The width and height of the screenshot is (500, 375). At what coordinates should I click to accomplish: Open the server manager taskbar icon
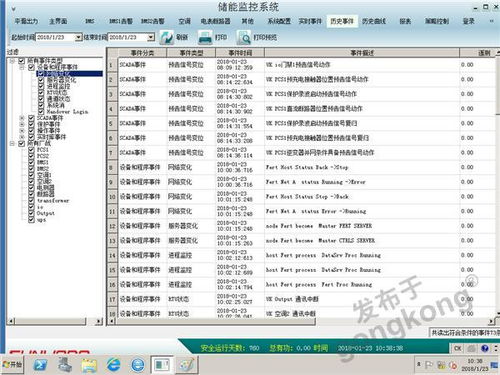point(64,364)
